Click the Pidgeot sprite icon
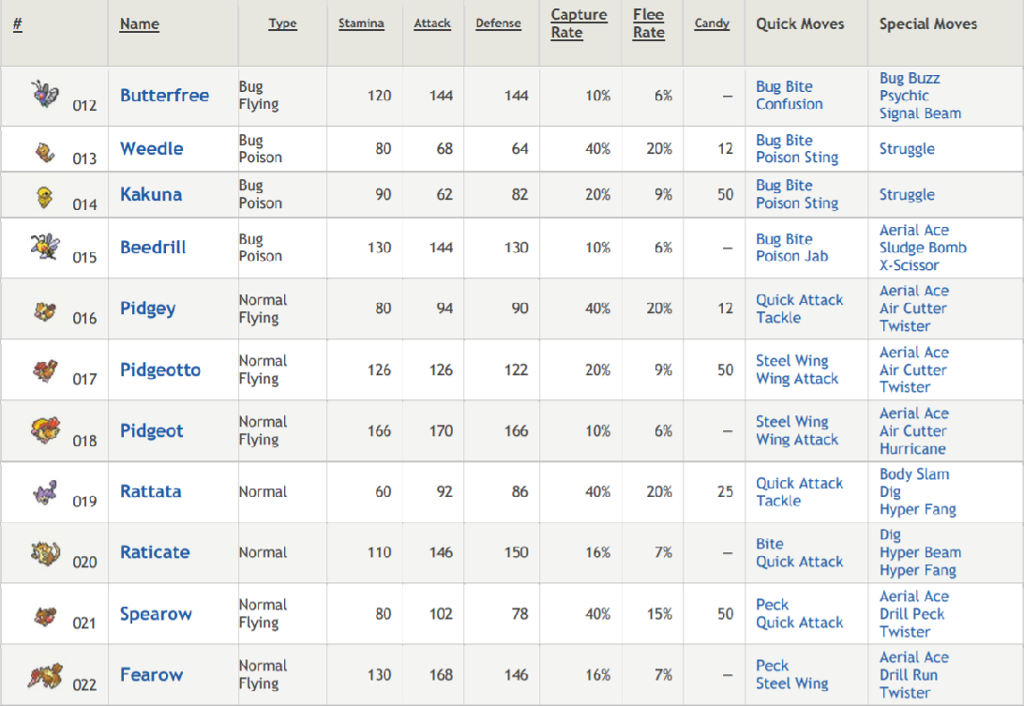1024x706 pixels. (x=45, y=430)
